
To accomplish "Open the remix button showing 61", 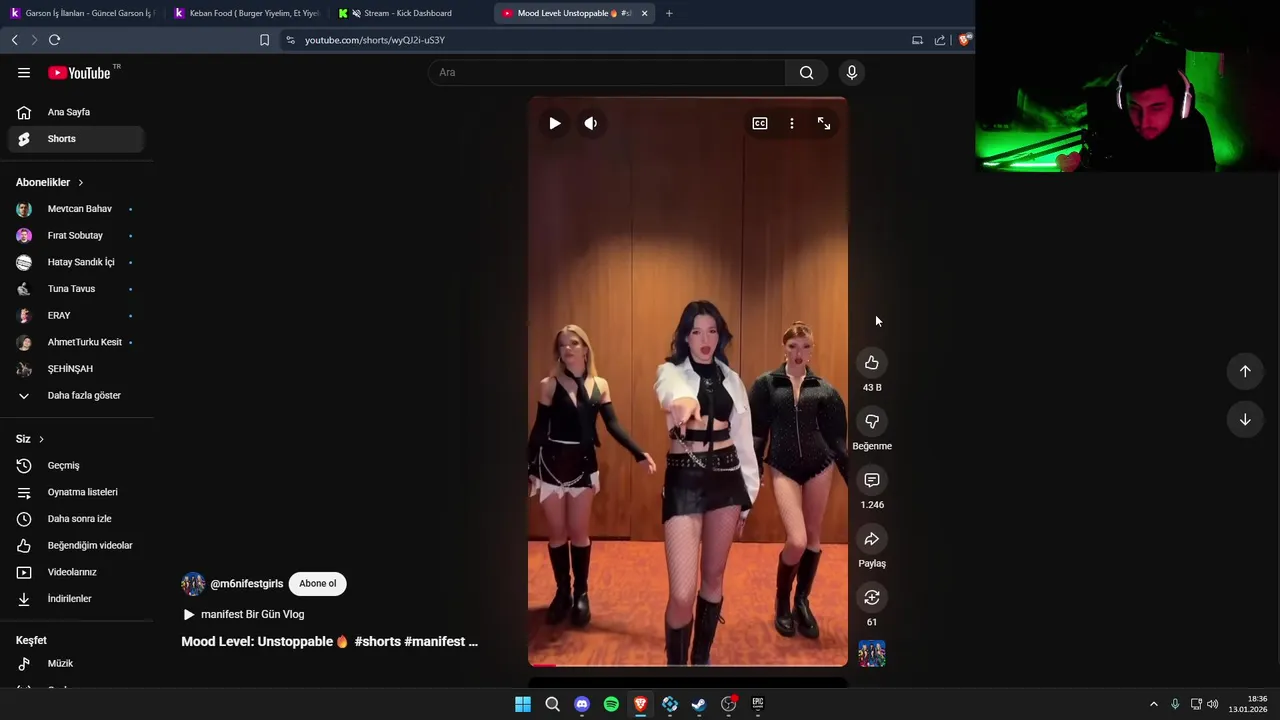I will (872, 597).
